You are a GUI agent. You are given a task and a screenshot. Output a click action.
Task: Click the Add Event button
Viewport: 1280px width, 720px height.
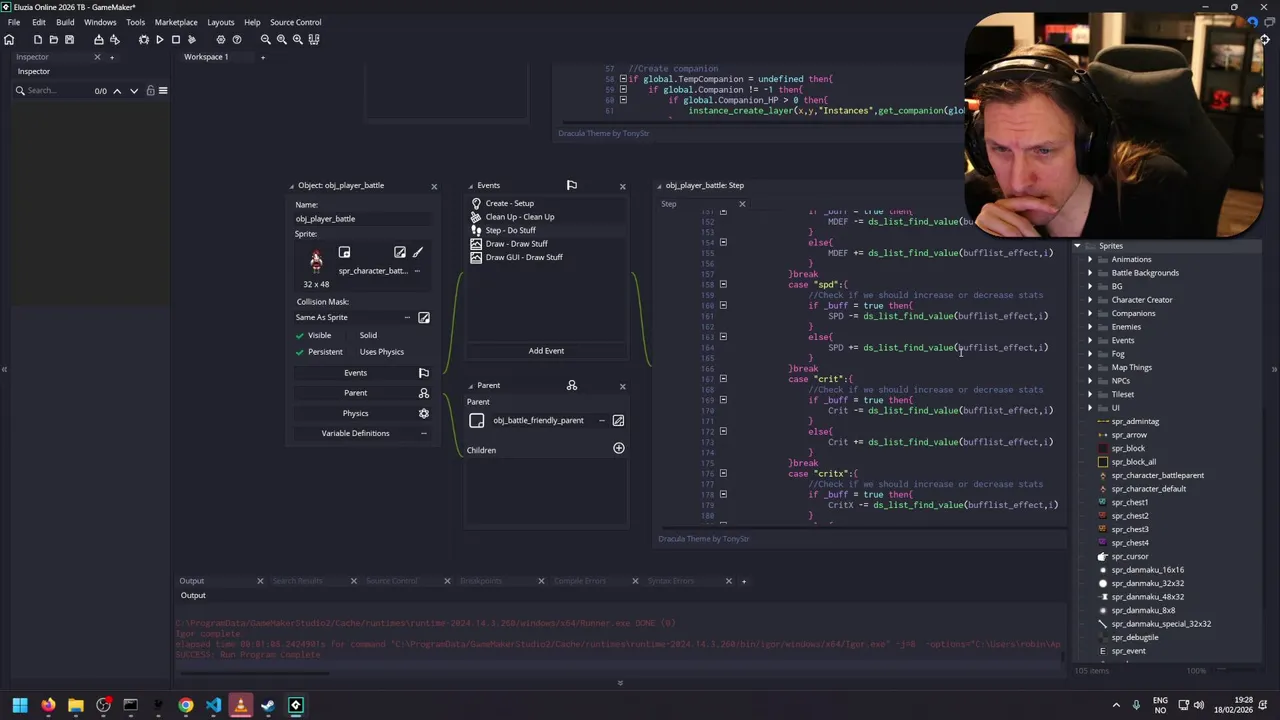(546, 351)
